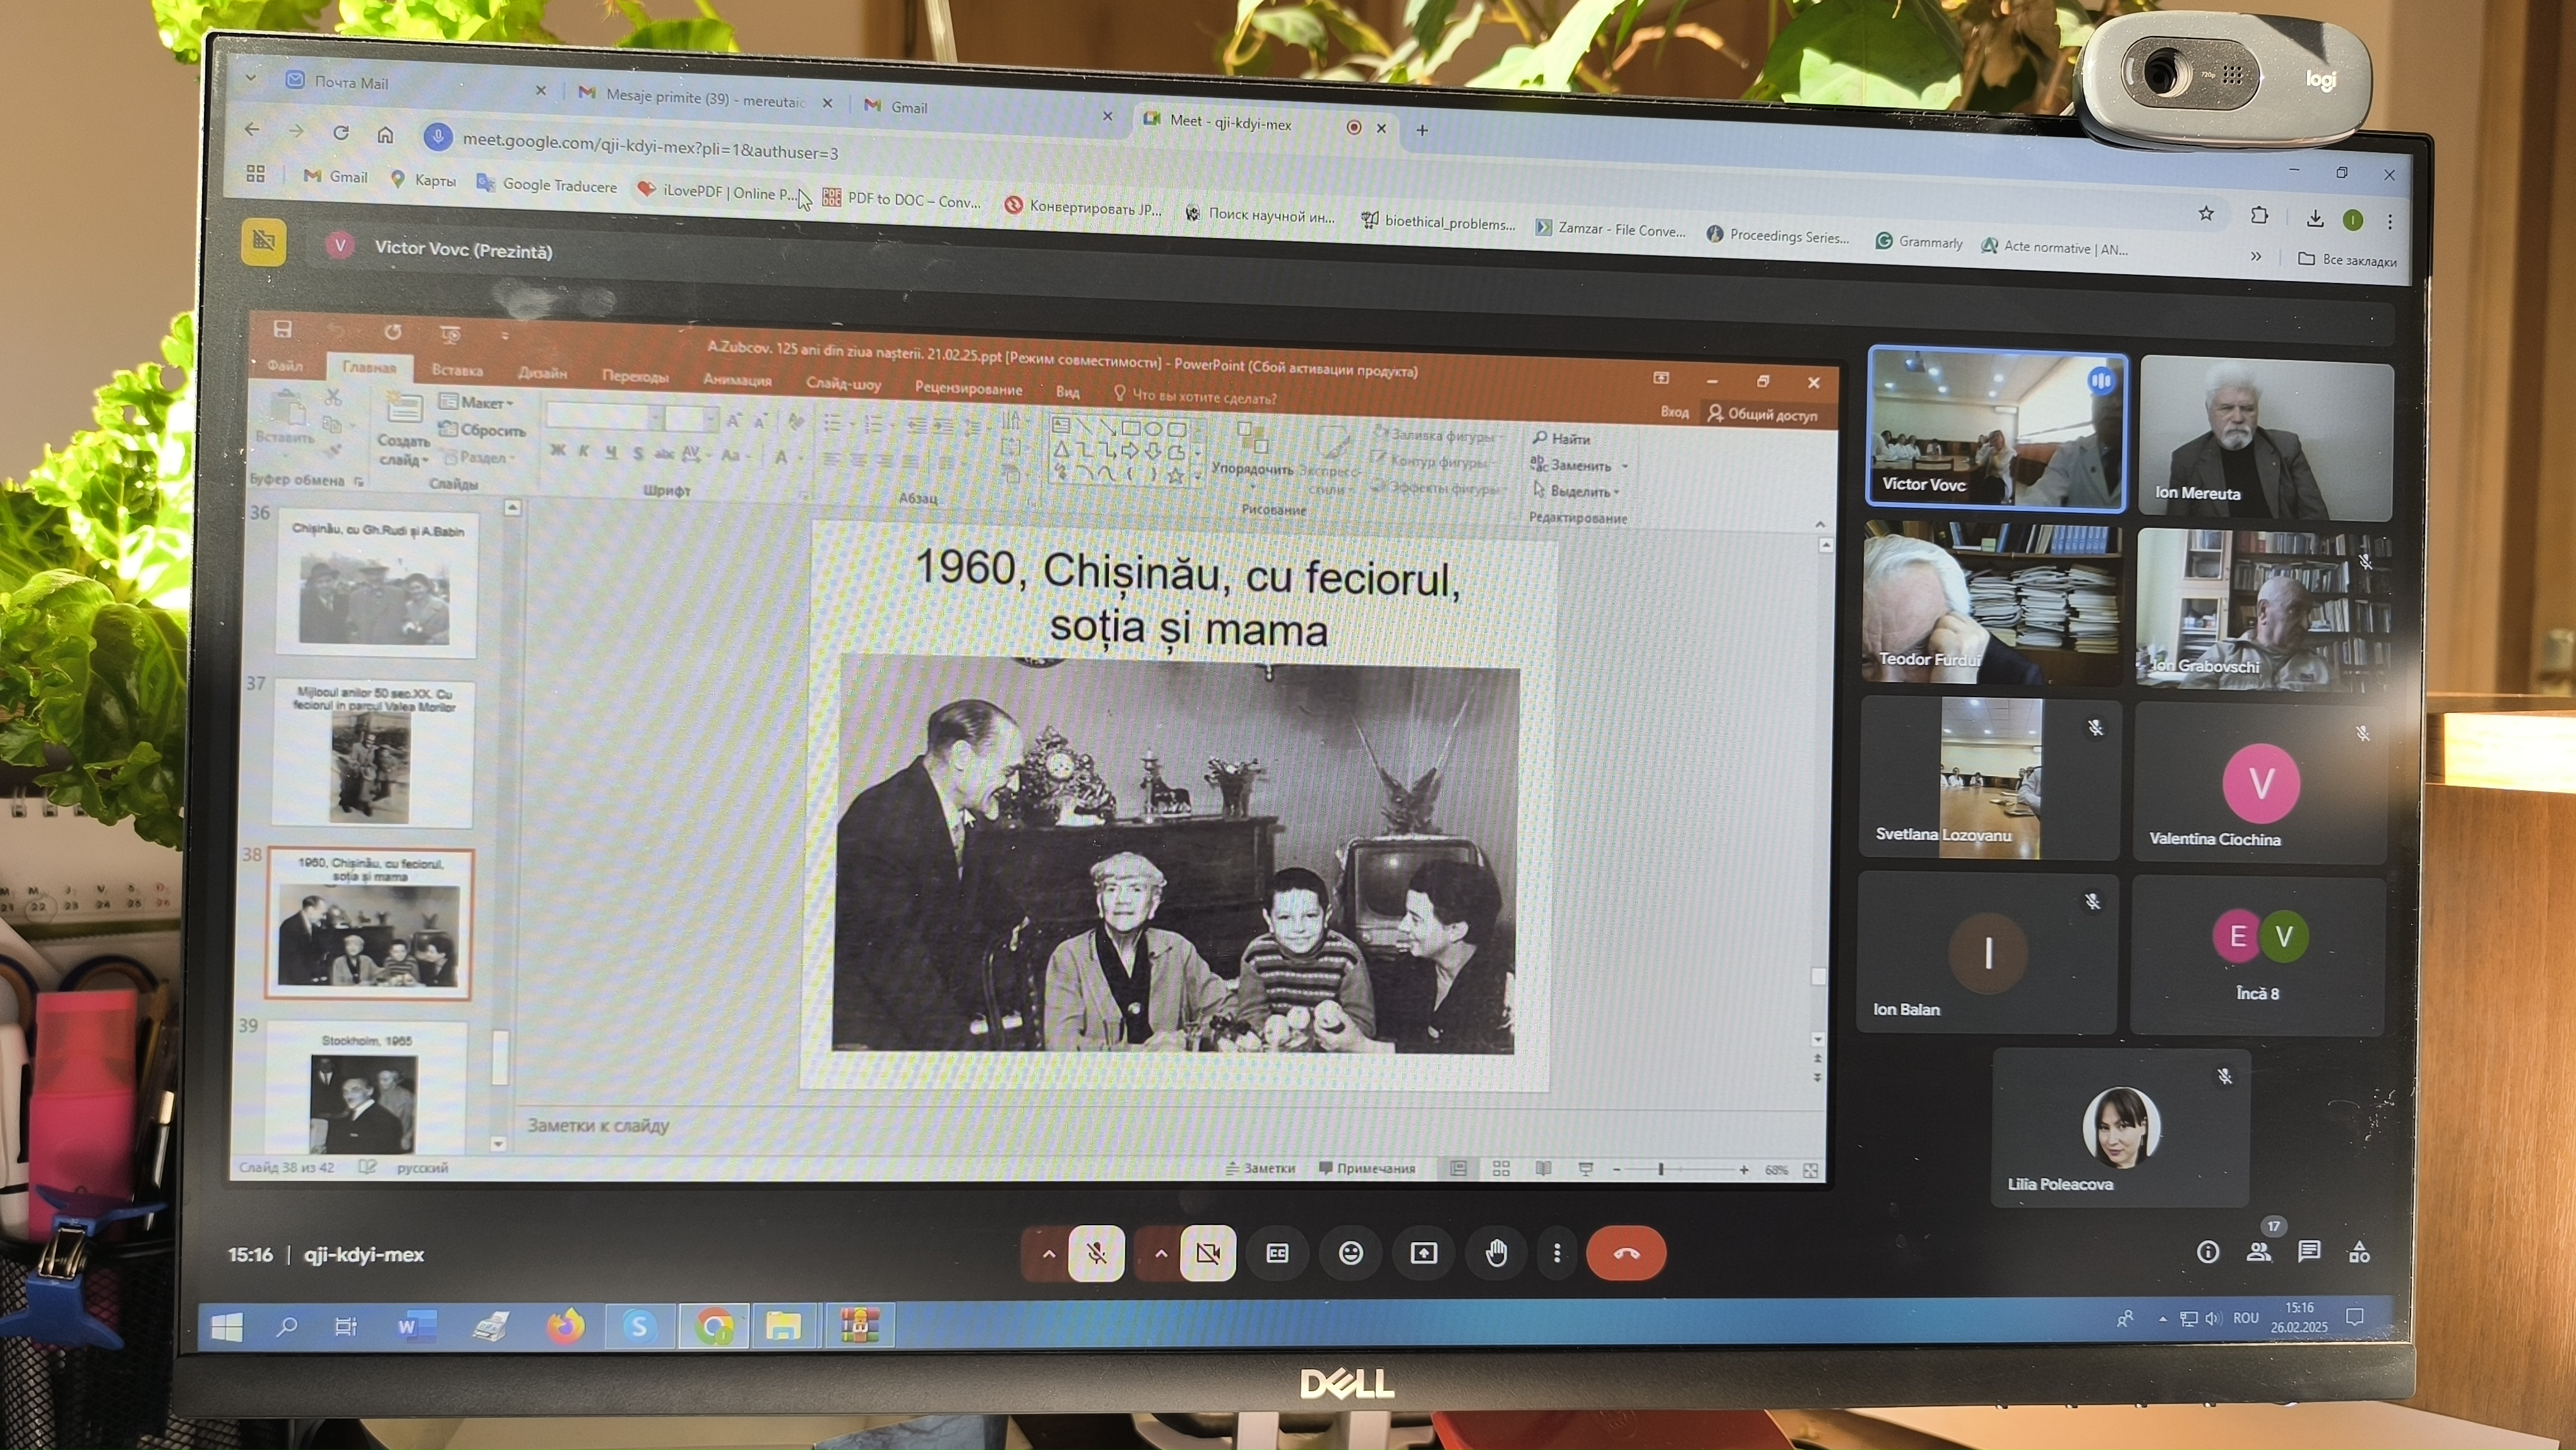Click the red leave call button

tap(1626, 1252)
